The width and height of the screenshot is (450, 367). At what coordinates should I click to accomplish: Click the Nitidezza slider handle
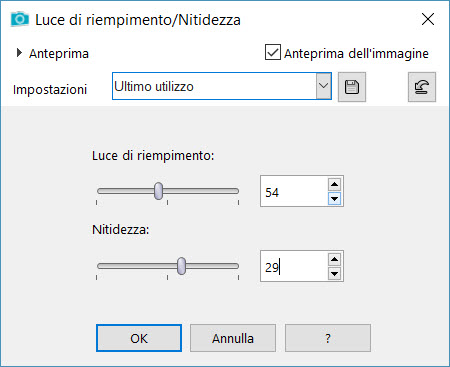click(181, 266)
